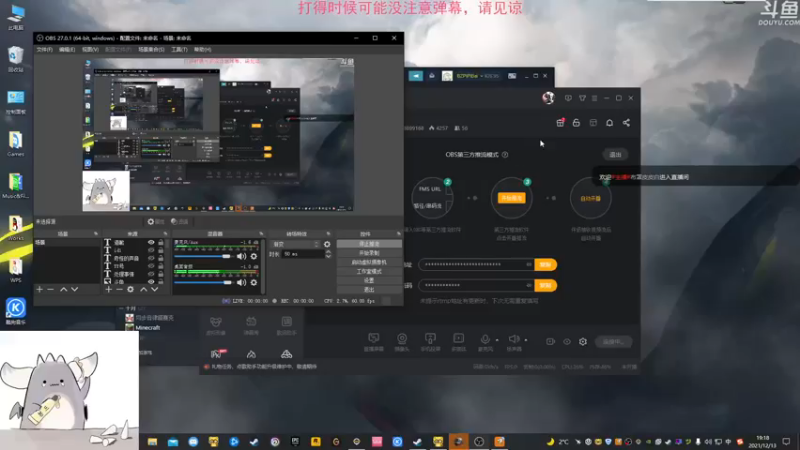Remove source using the sources minus icon
The height and width of the screenshot is (450, 800).
[x=119, y=289]
